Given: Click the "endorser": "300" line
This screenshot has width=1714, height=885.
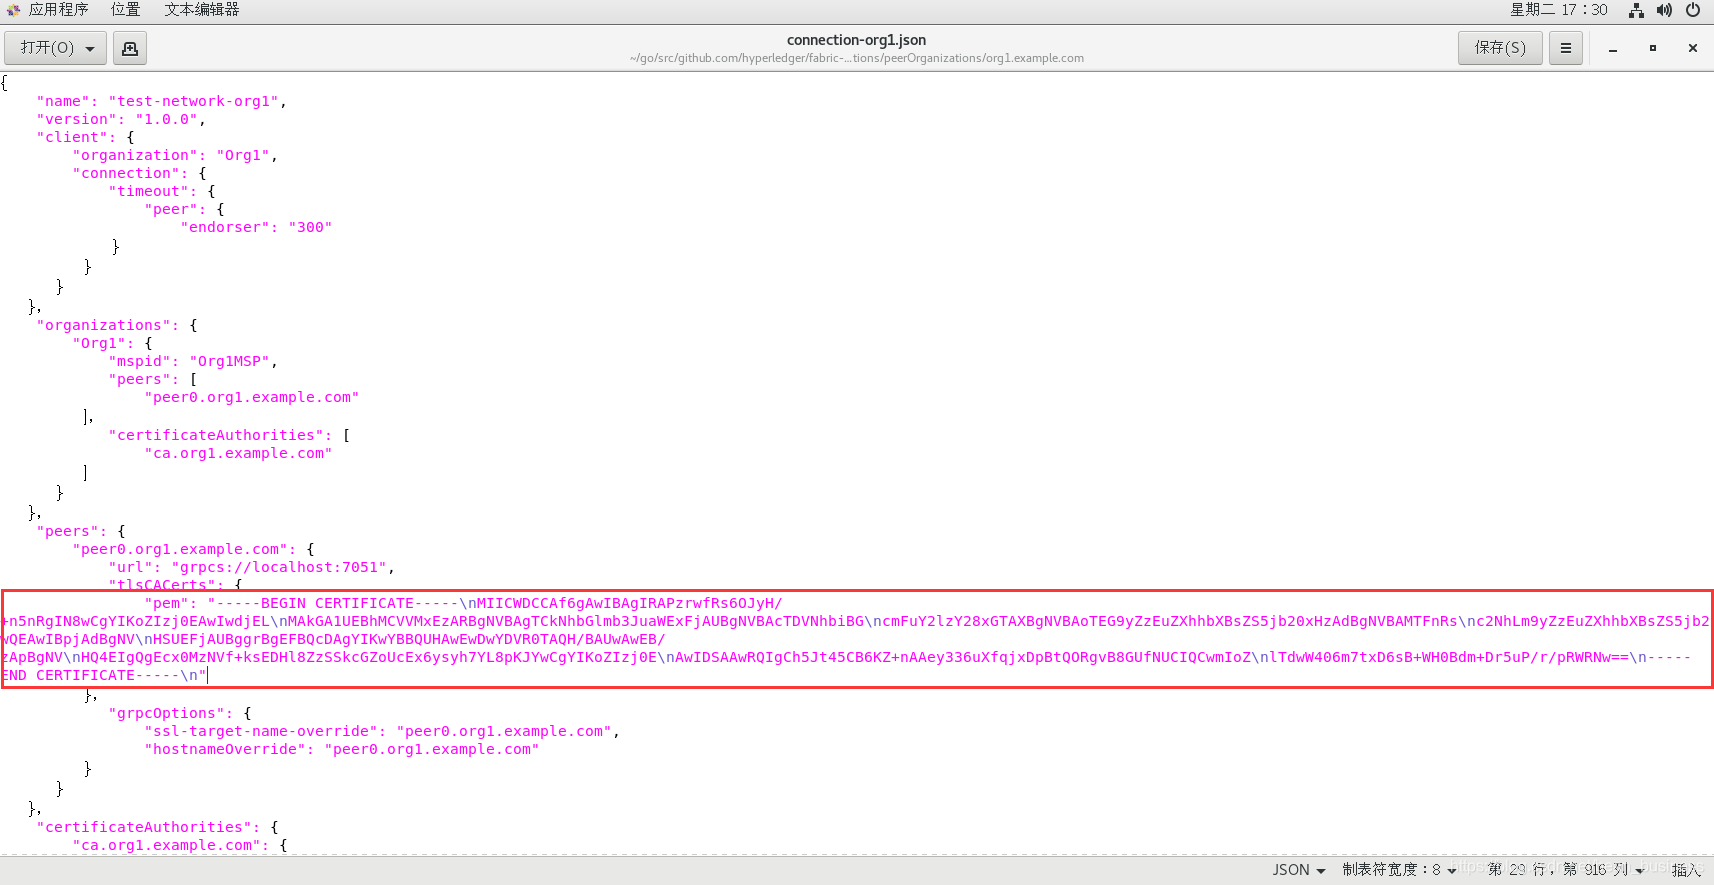Looking at the screenshot, I should click(x=256, y=227).
